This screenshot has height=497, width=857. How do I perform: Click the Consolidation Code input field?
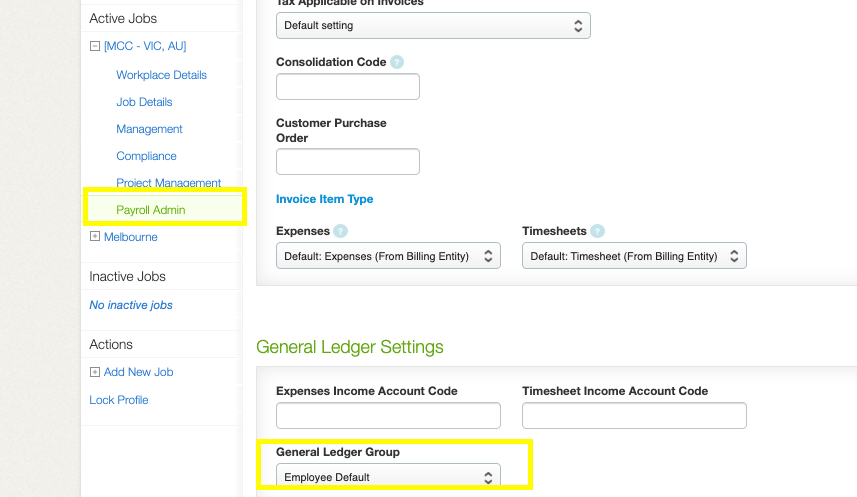tap(347, 87)
